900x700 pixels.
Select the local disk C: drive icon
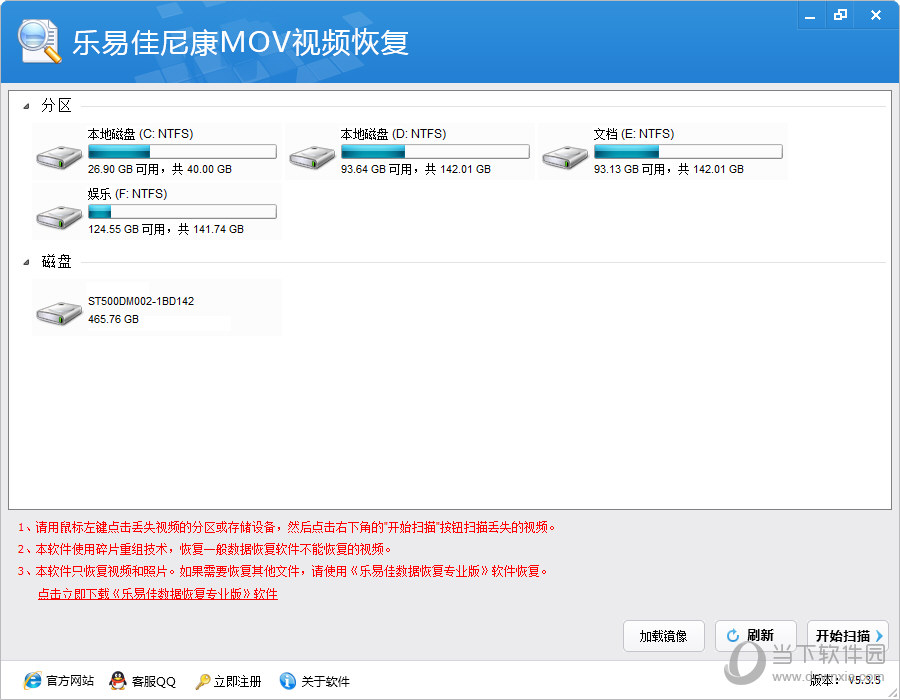click(59, 157)
